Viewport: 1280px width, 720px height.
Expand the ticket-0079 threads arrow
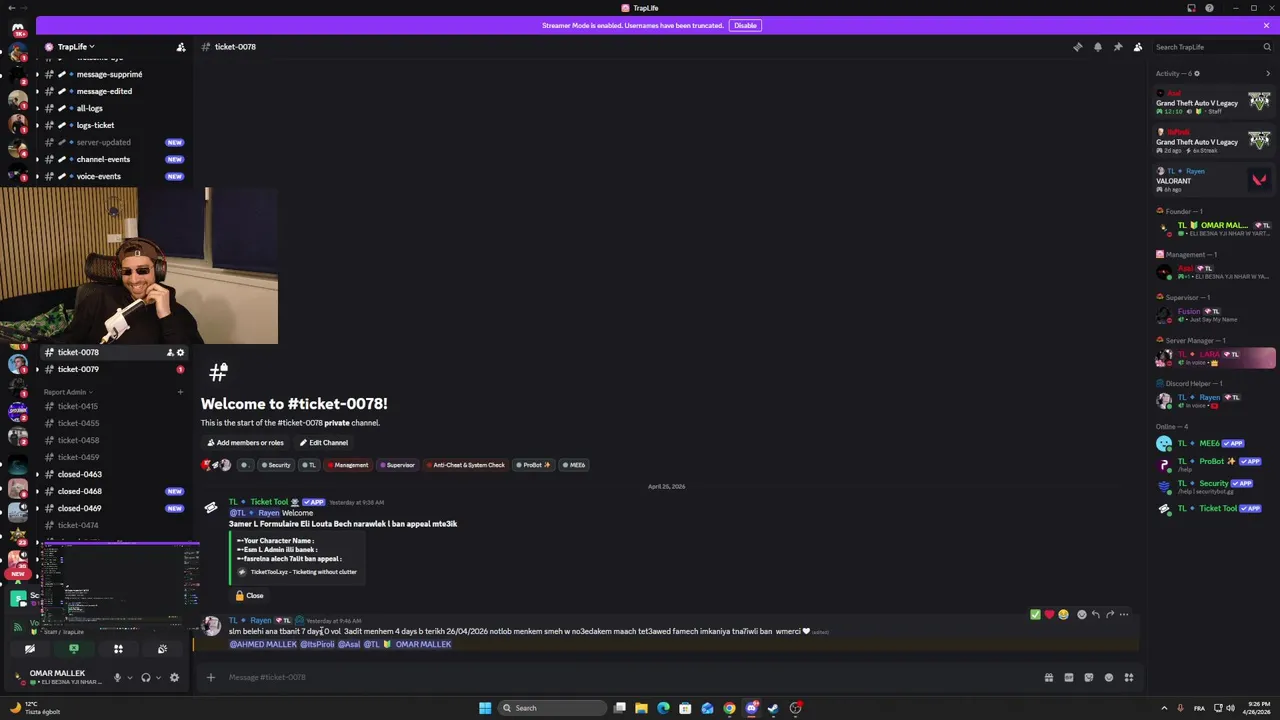(x=37, y=369)
